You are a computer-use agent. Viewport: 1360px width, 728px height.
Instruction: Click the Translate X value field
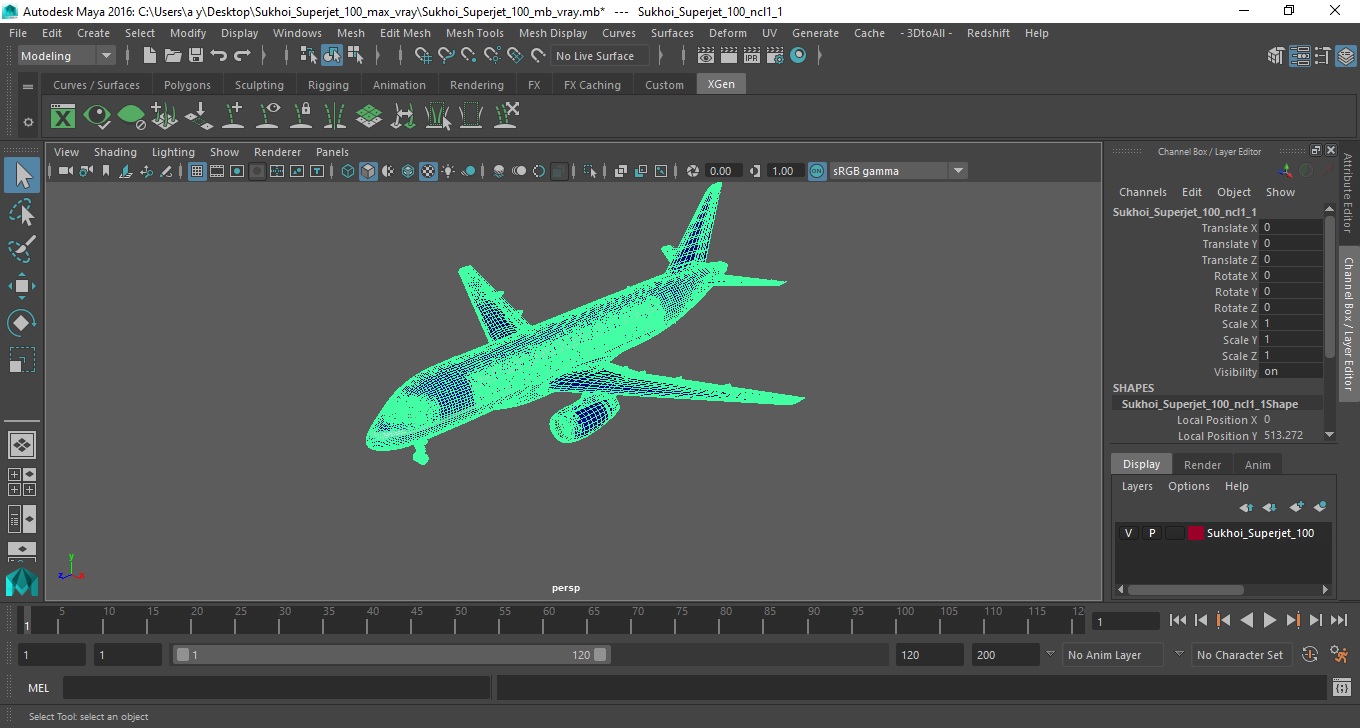(x=1290, y=228)
